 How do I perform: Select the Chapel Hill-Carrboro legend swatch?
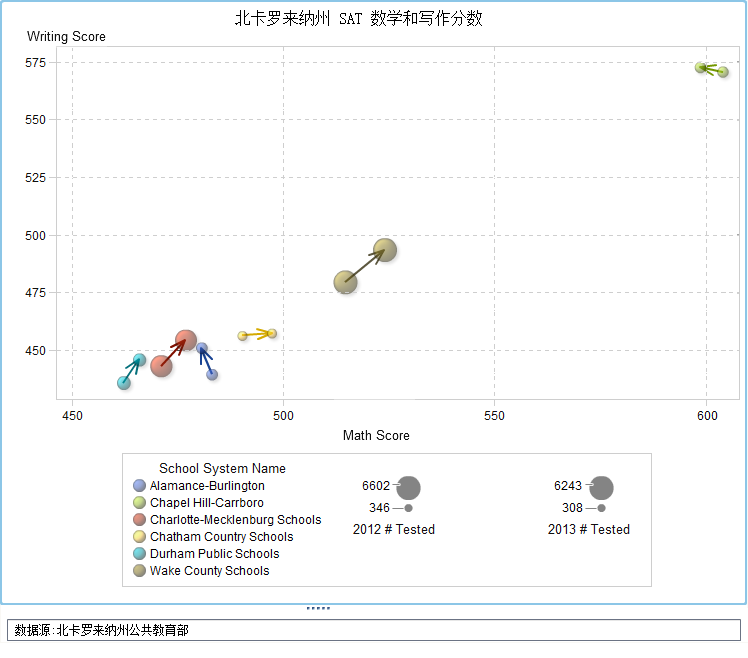140,503
